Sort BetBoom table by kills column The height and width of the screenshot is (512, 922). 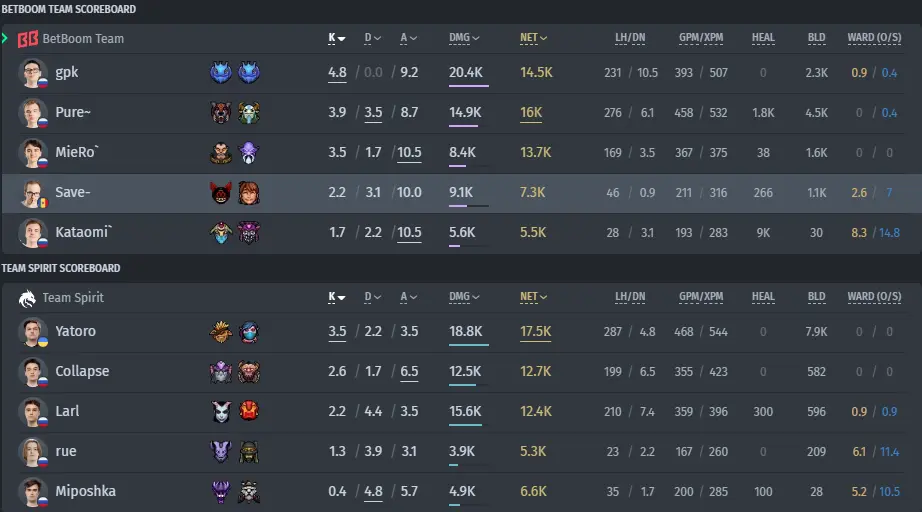pyautogui.click(x=336, y=38)
